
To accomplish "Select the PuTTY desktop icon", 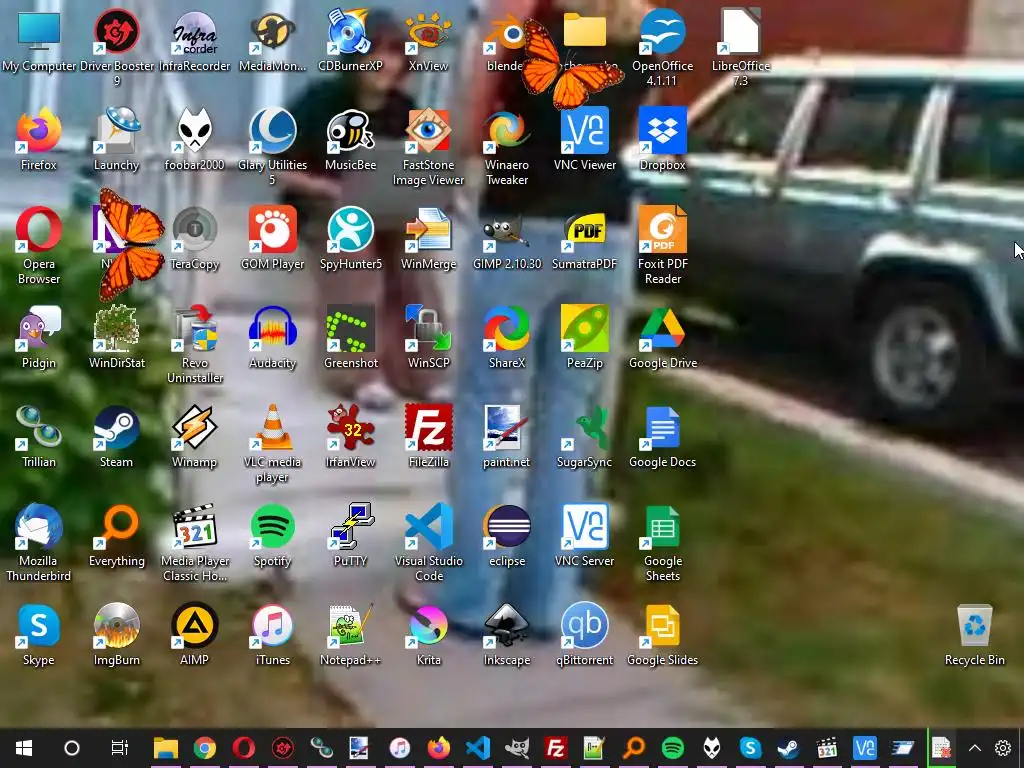I will 350,536.
